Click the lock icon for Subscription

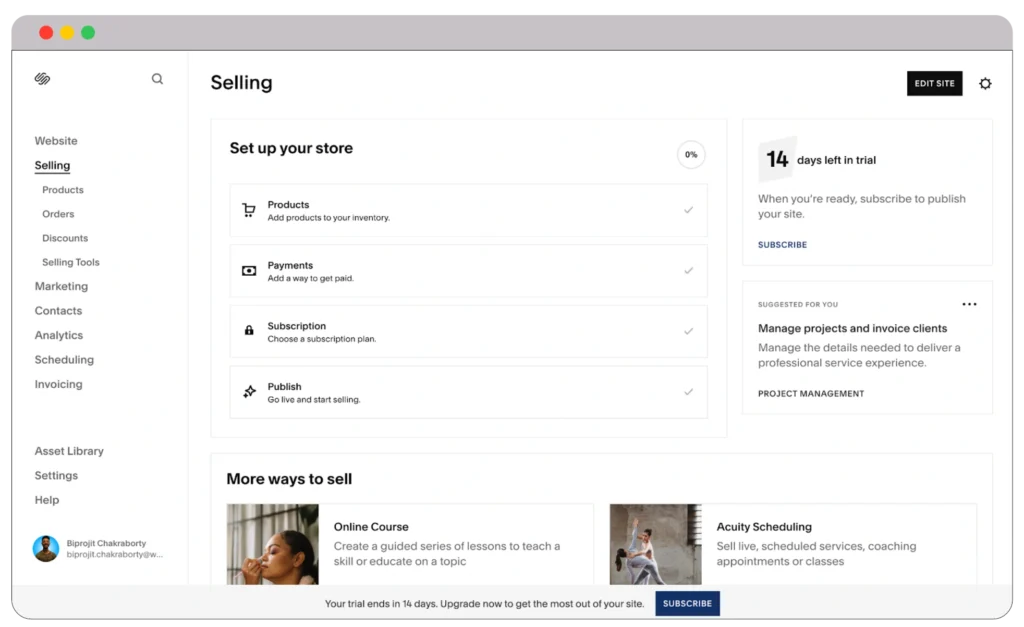click(x=248, y=331)
